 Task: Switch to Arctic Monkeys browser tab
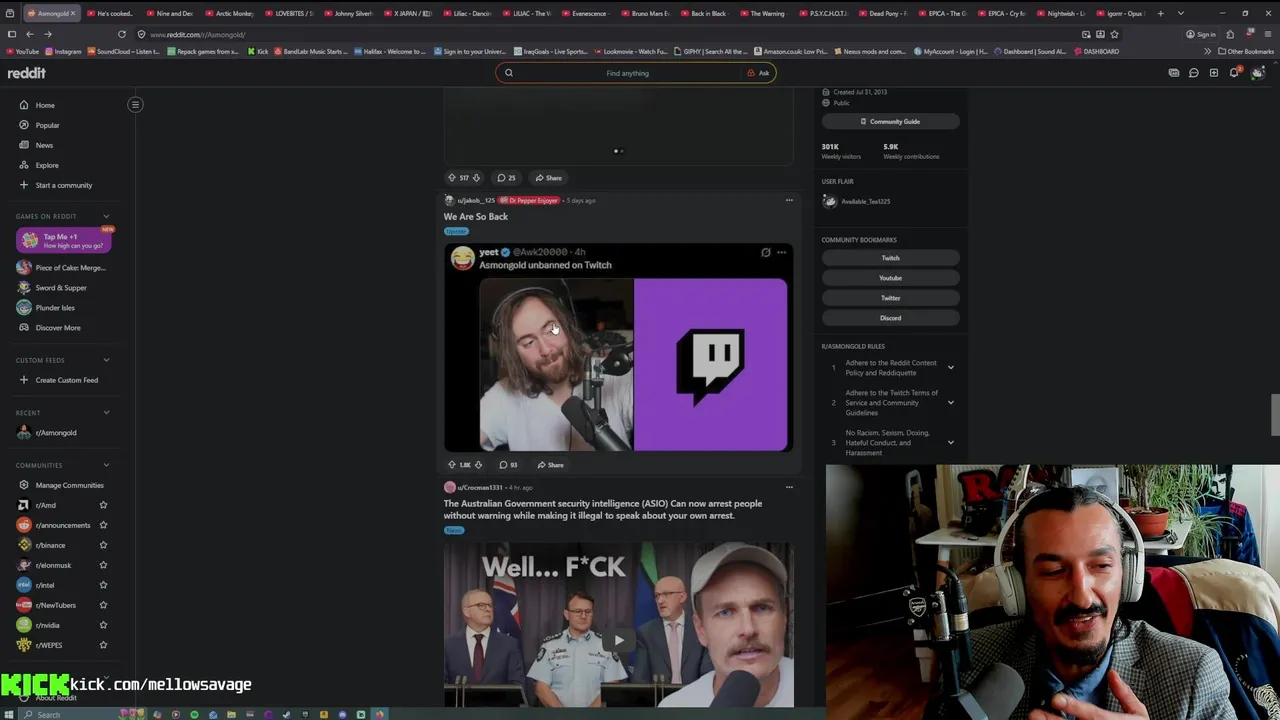pyautogui.click(x=228, y=13)
